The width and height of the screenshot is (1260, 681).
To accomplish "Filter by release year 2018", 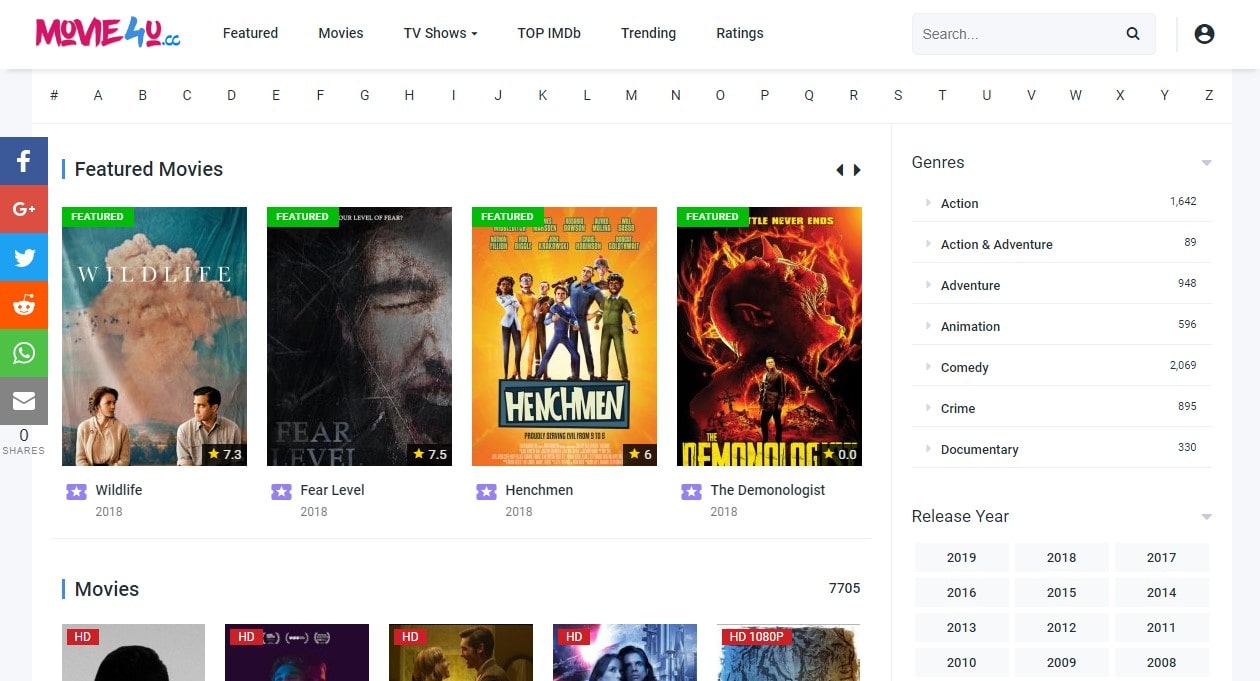I will click(1062, 557).
